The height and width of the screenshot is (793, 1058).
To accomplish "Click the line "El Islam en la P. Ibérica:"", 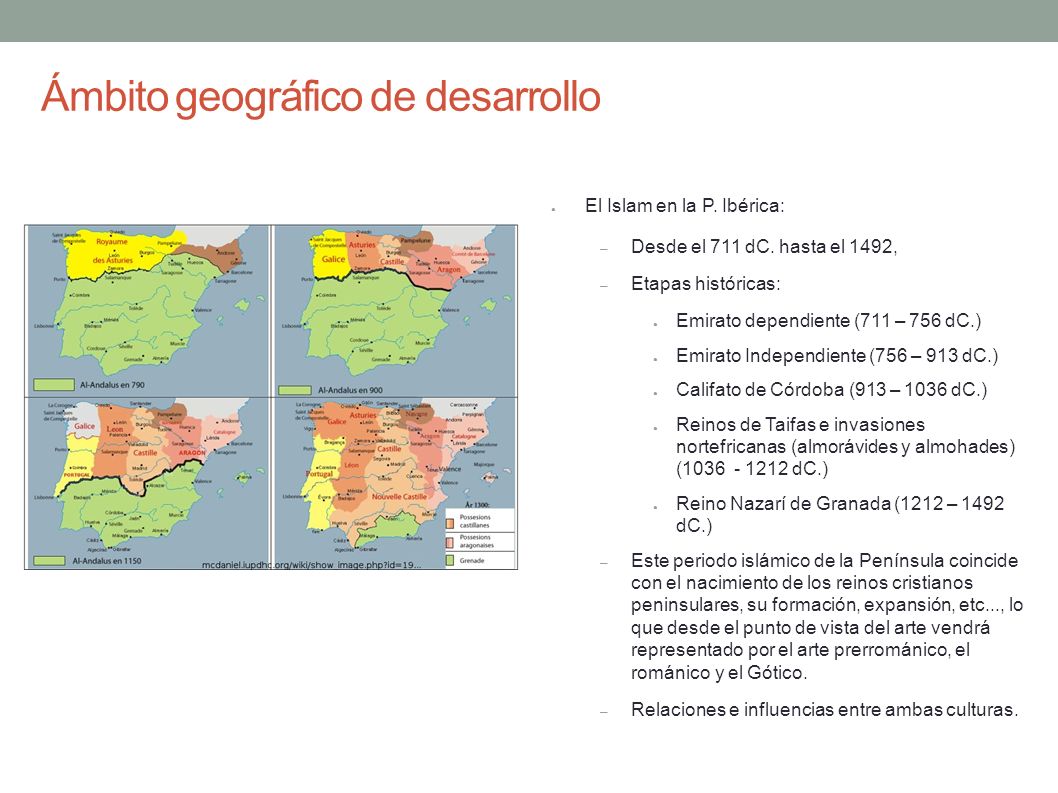I will click(x=684, y=206).
